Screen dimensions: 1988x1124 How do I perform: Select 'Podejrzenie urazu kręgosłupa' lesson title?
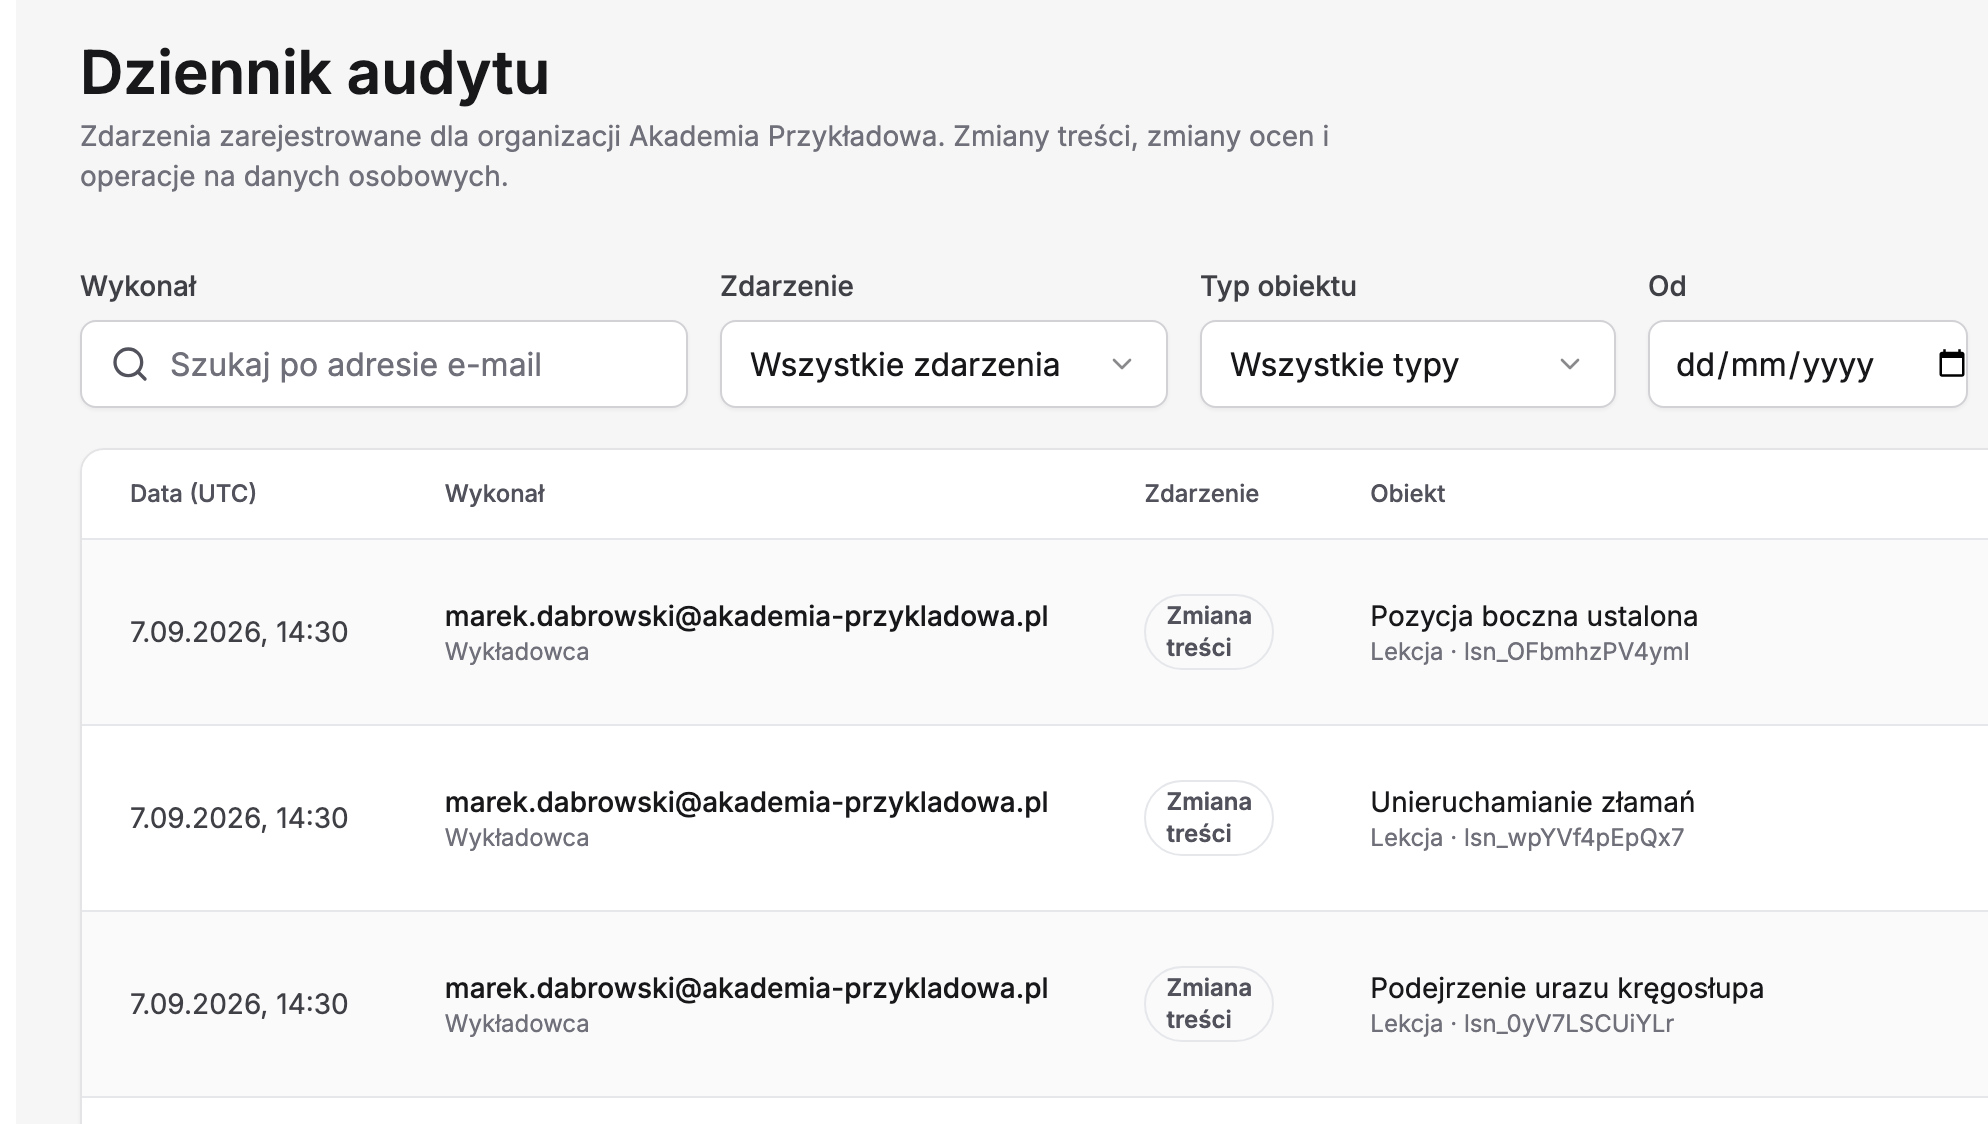[x=1567, y=988]
